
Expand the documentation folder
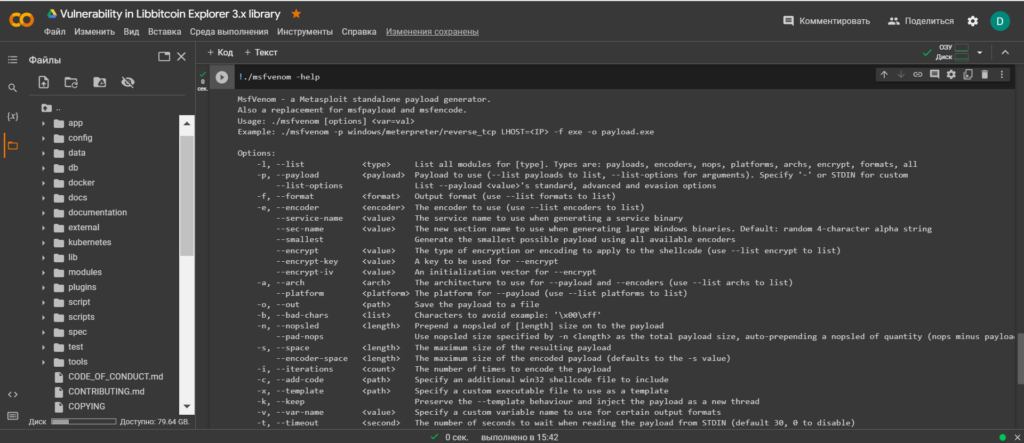pos(44,212)
